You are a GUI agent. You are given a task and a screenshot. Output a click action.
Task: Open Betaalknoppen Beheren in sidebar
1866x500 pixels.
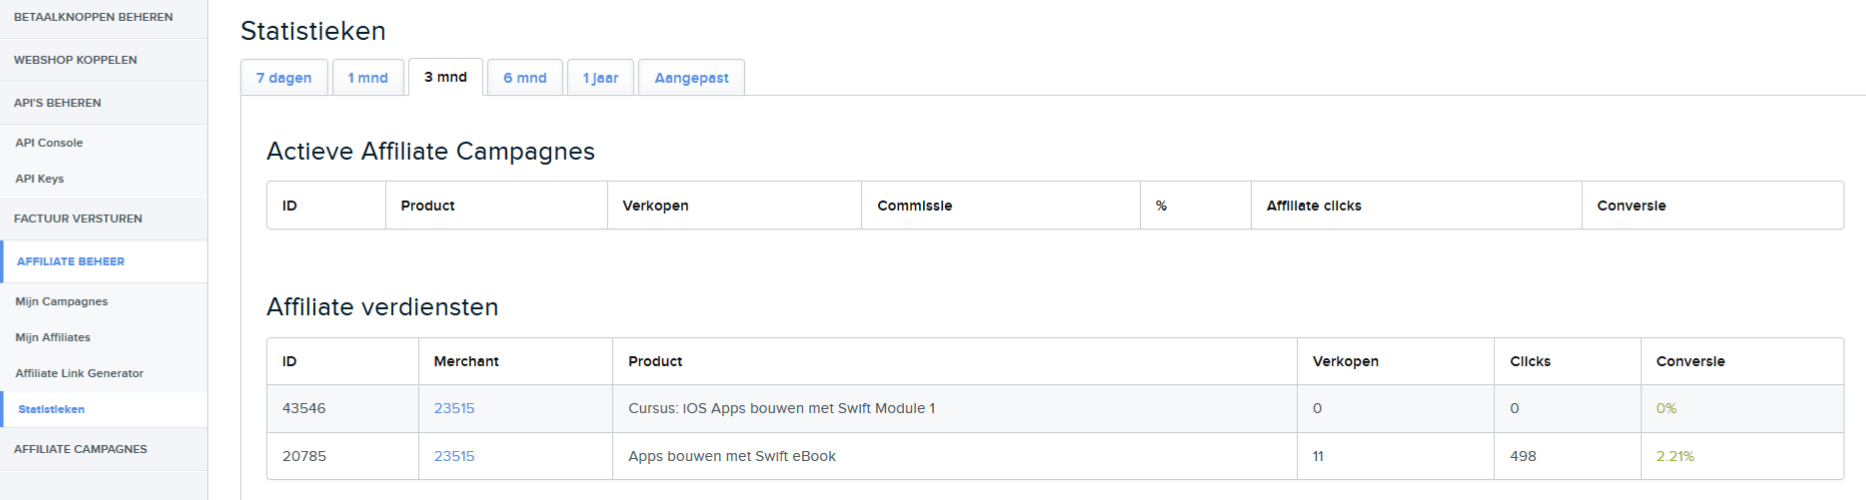click(x=104, y=17)
